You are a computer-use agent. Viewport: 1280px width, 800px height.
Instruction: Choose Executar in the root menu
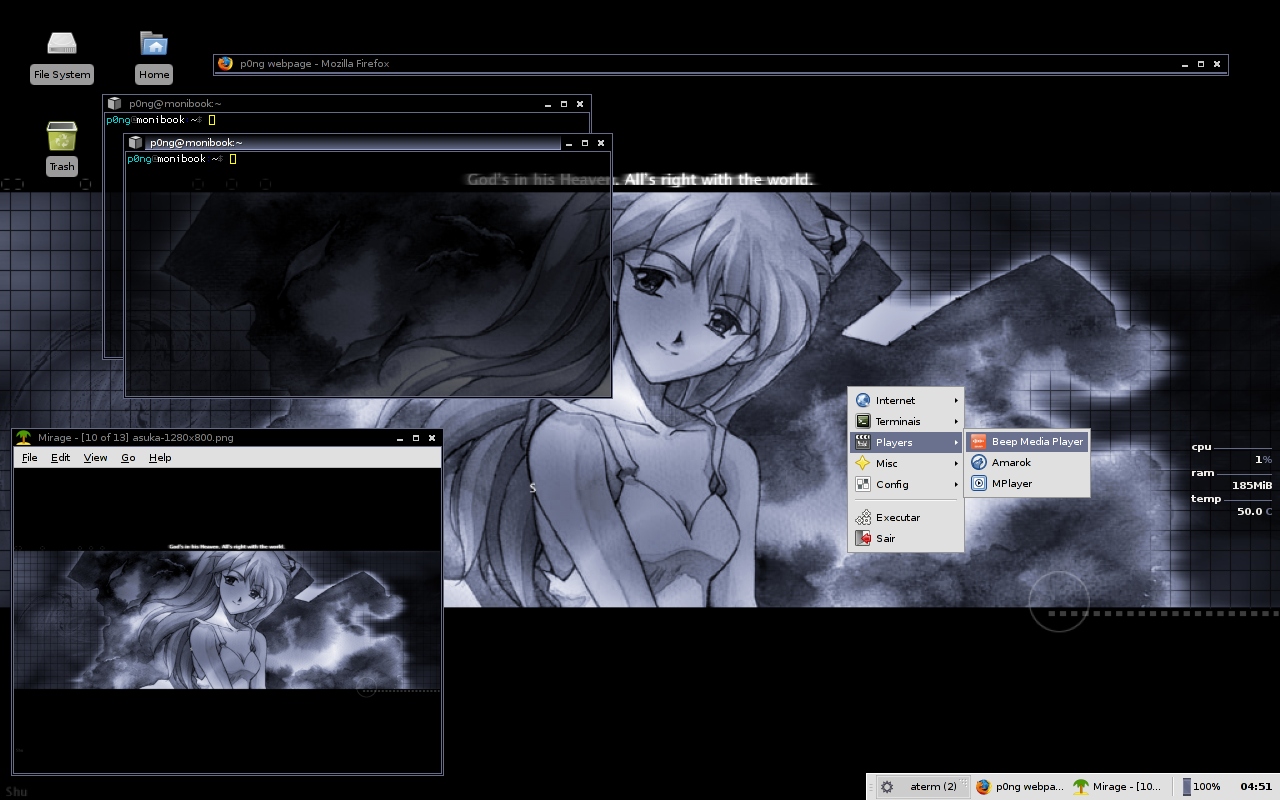tap(906, 517)
